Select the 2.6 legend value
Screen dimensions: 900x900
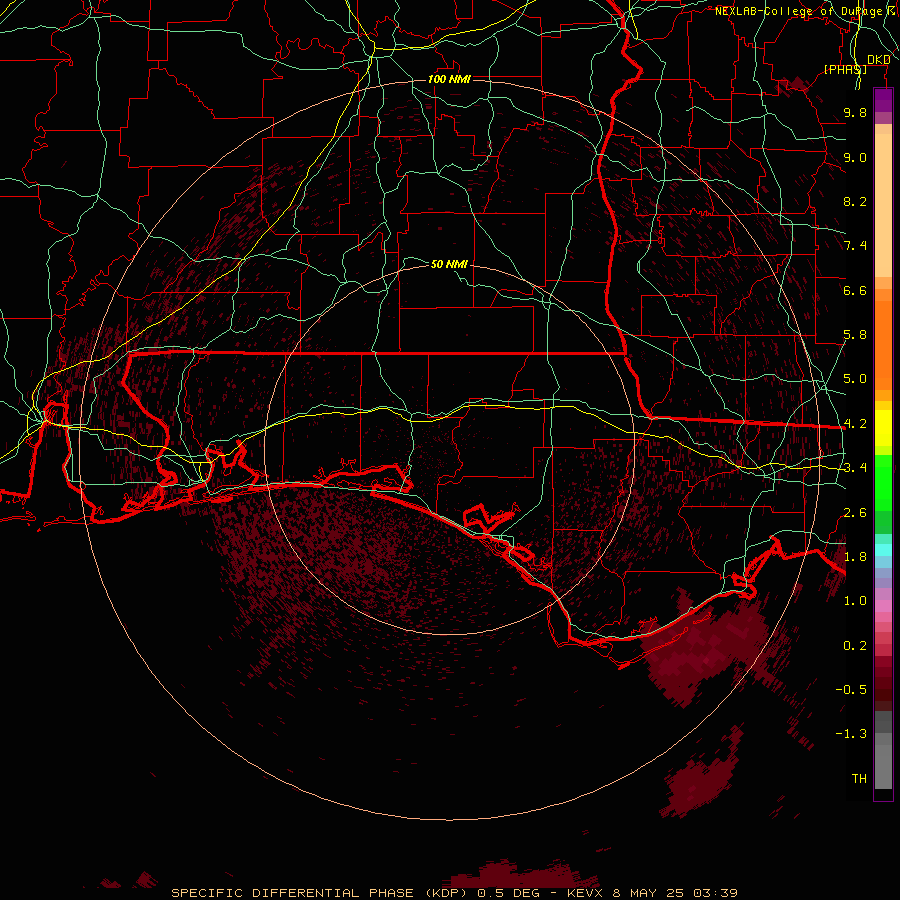855,513
